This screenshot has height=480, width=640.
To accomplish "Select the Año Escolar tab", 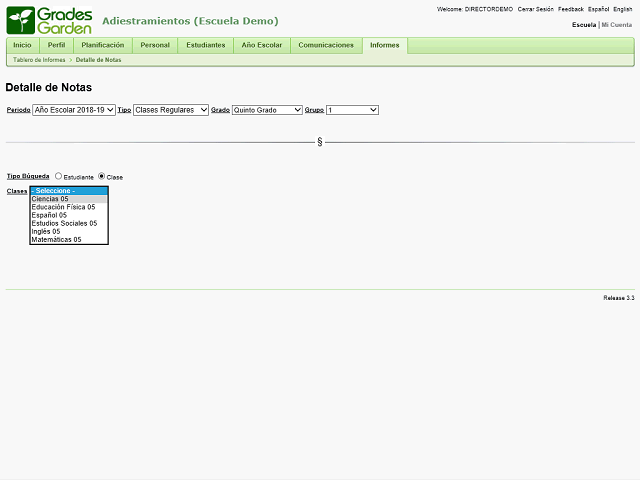I will [262, 45].
